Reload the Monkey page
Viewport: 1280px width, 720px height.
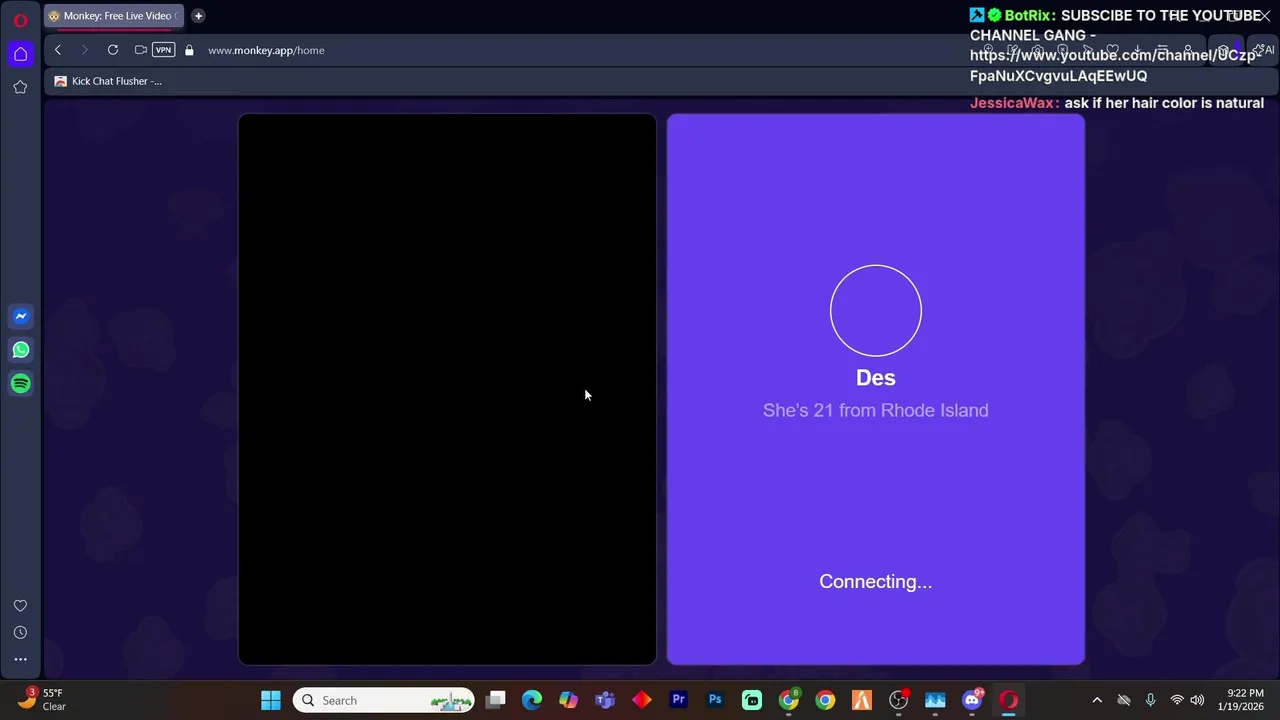[113, 50]
